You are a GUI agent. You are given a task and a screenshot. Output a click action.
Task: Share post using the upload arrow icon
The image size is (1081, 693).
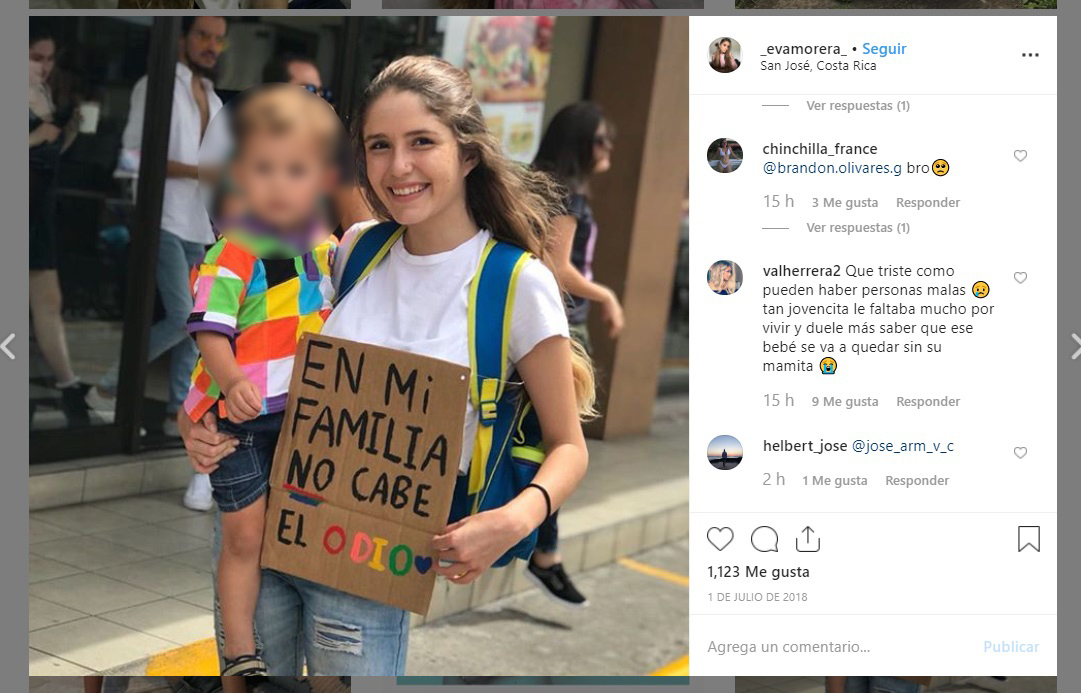tap(808, 539)
